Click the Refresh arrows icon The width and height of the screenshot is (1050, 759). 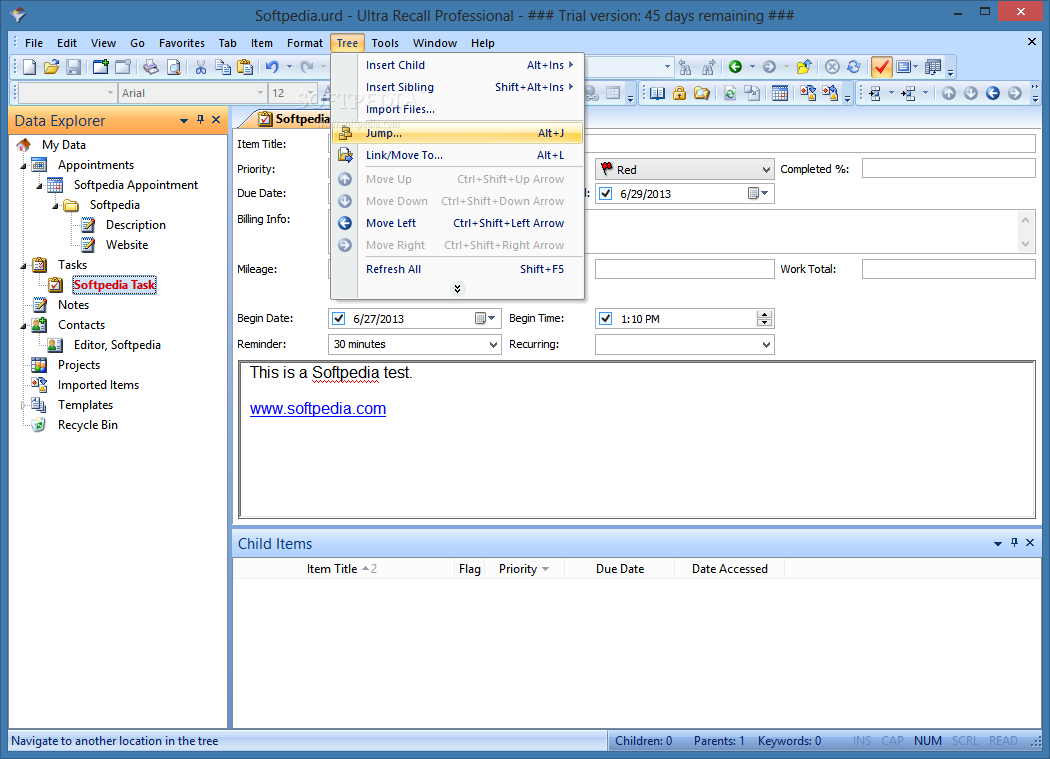tap(854, 67)
